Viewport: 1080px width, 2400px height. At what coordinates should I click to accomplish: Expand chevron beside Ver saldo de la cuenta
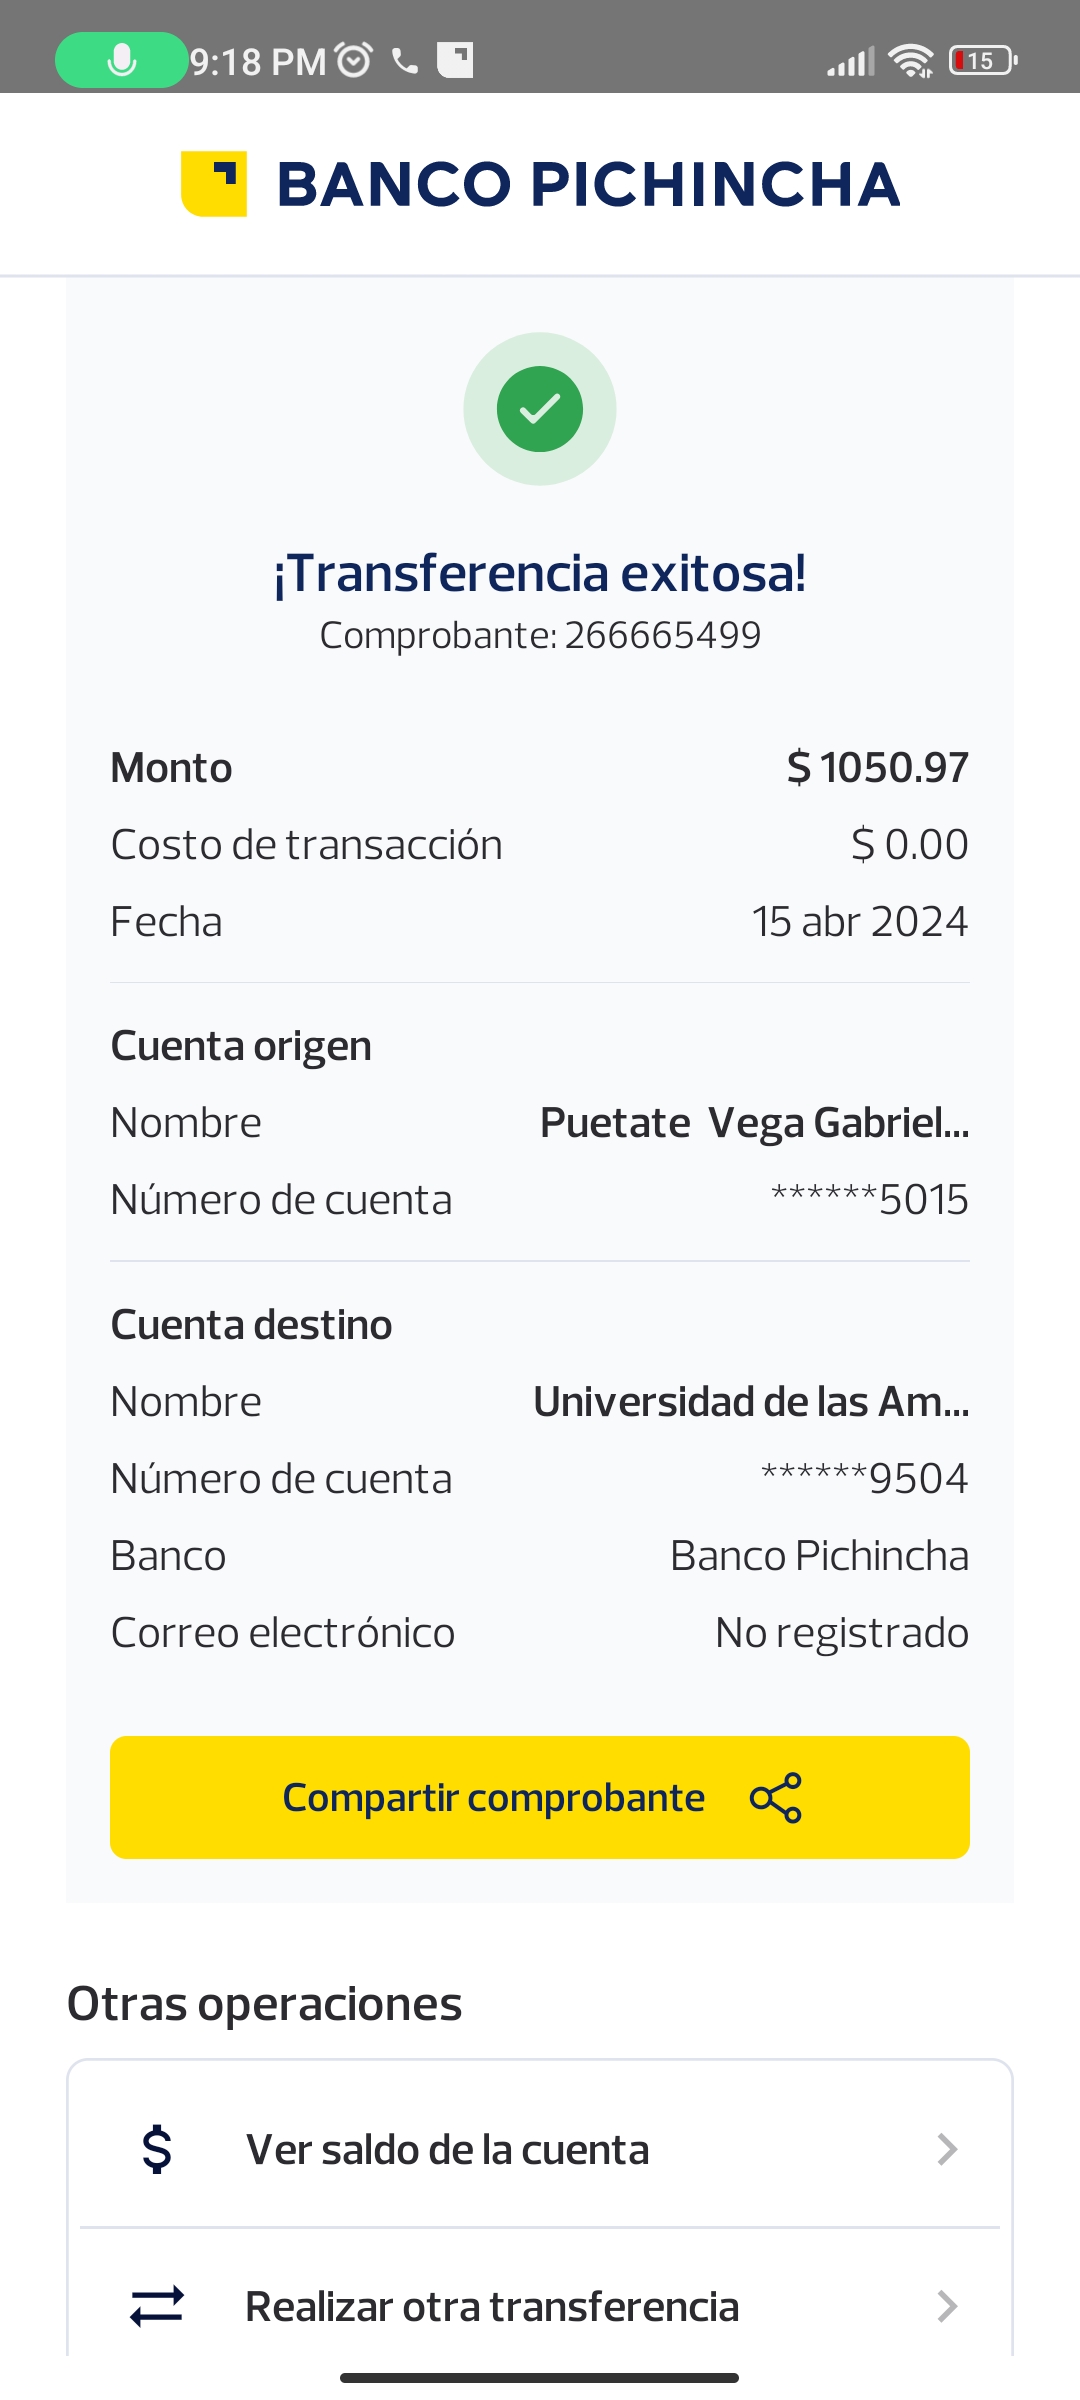(947, 2149)
